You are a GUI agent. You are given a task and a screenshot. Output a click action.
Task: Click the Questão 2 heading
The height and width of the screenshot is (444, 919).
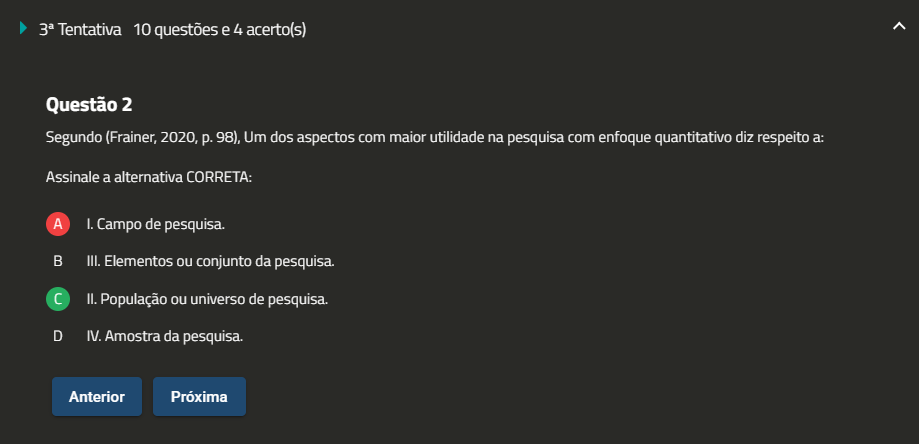[89, 104]
